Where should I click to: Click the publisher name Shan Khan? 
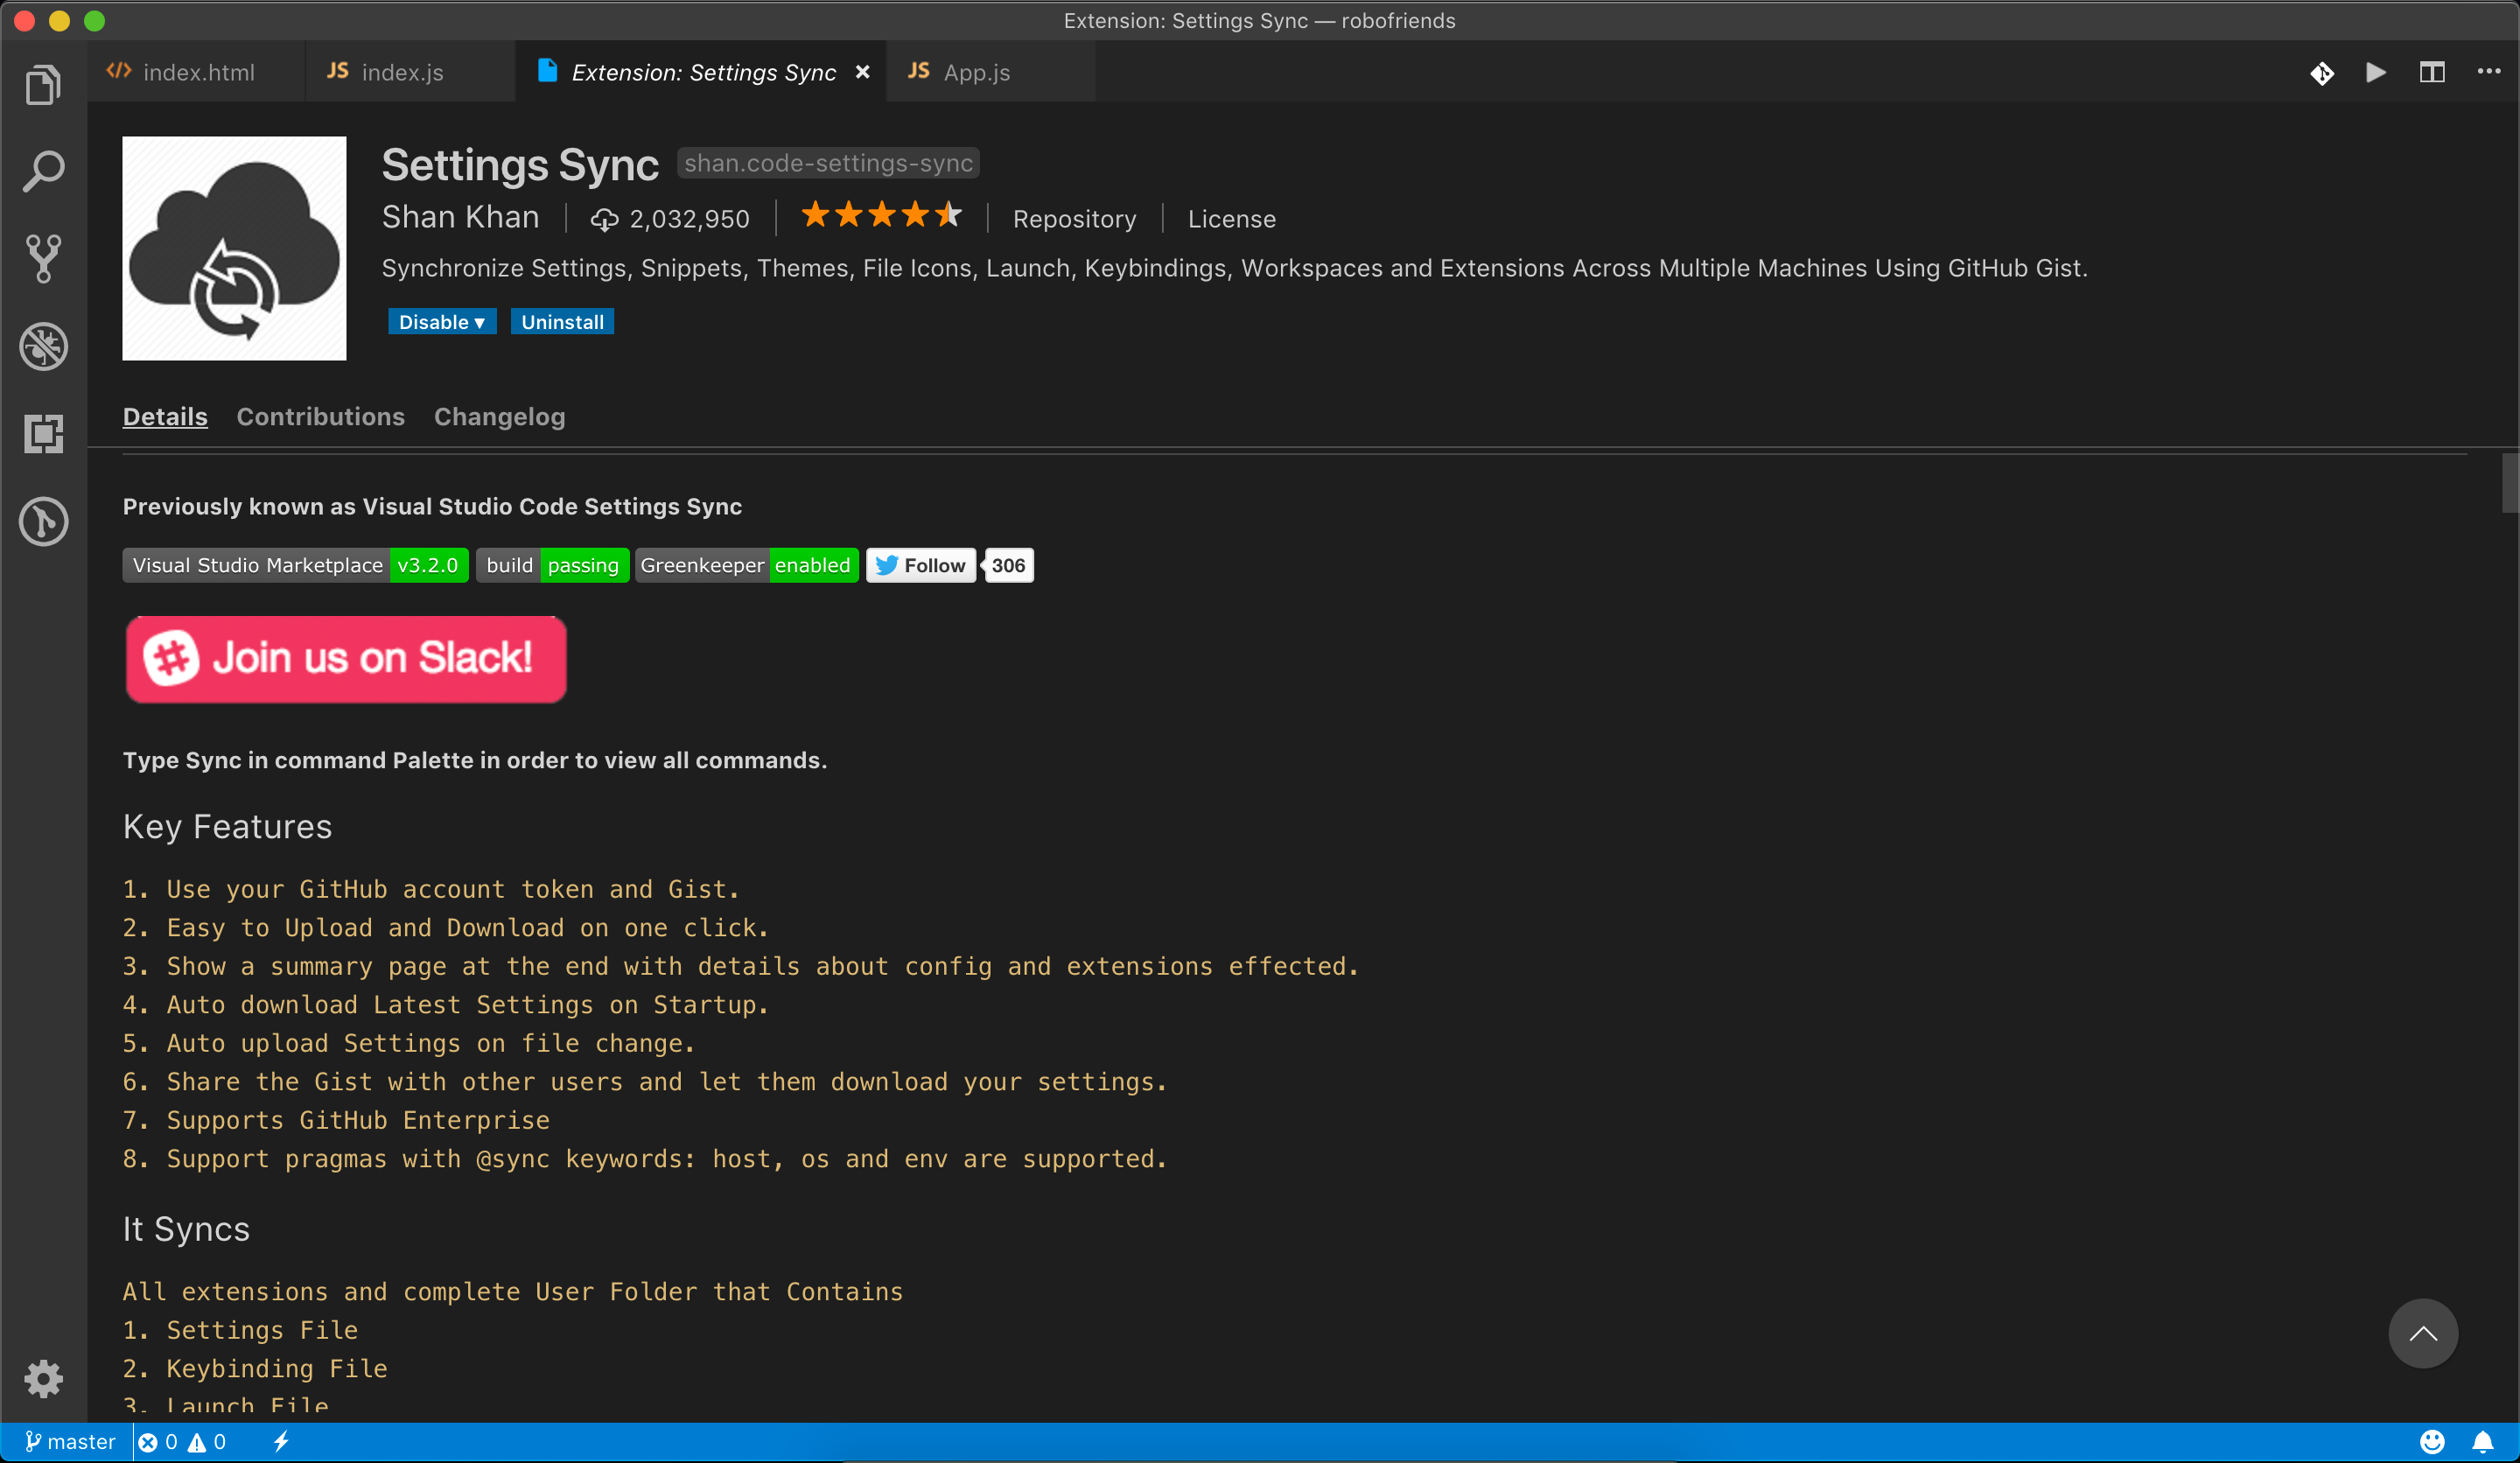460,217
